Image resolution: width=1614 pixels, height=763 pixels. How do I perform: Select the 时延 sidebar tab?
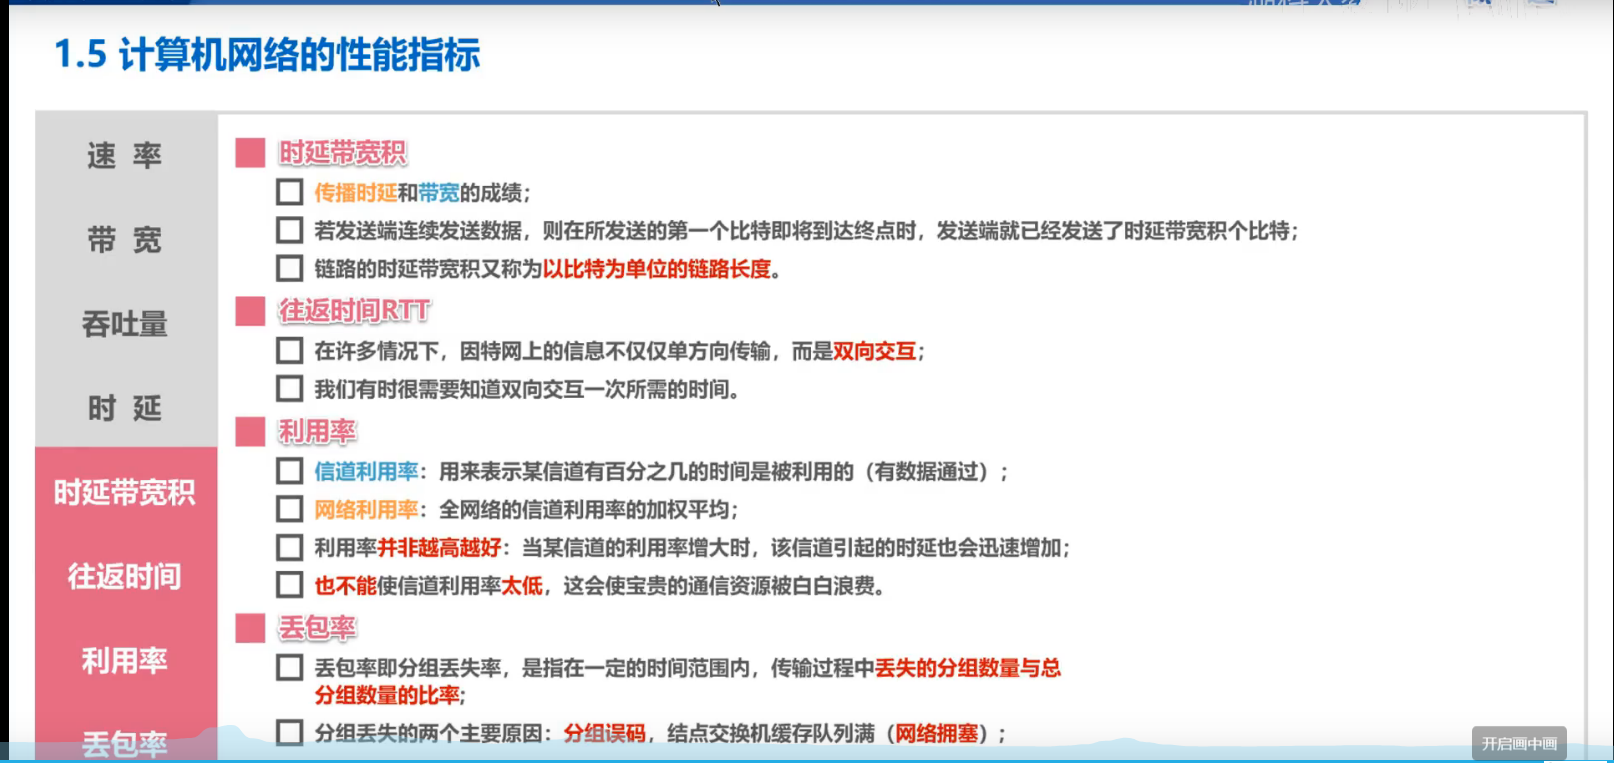click(x=125, y=408)
